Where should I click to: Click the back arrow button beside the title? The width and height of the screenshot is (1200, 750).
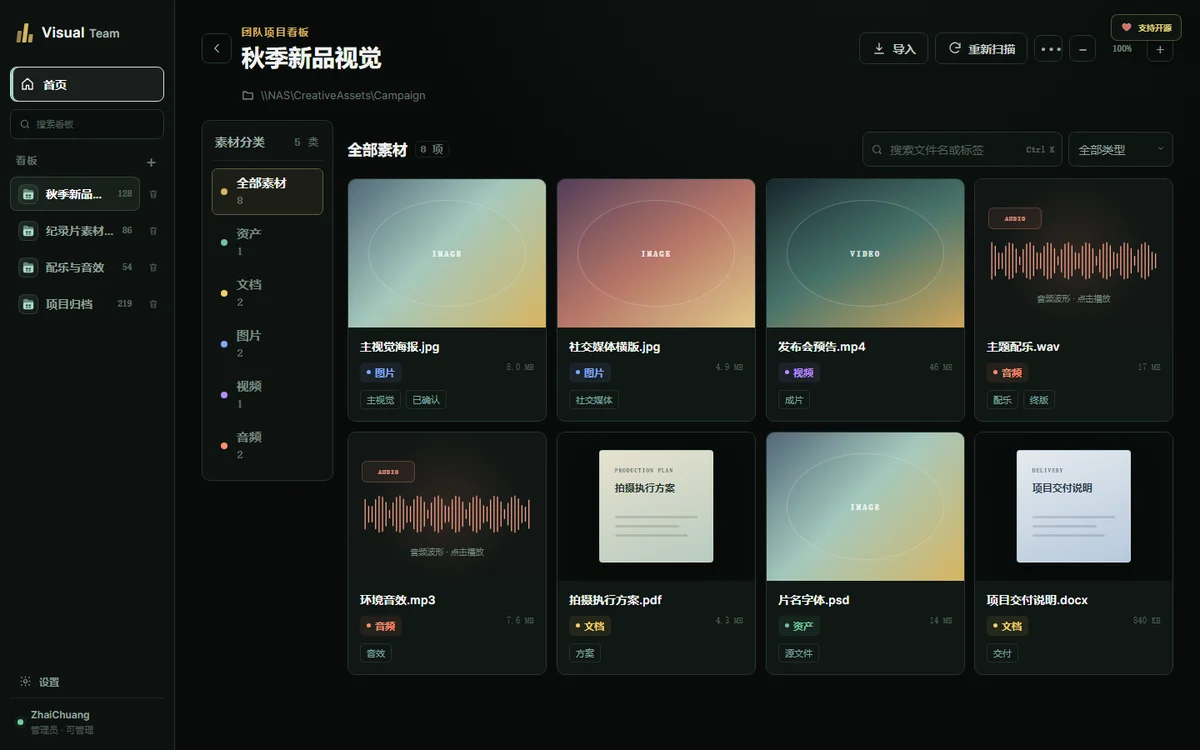click(x=217, y=48)
